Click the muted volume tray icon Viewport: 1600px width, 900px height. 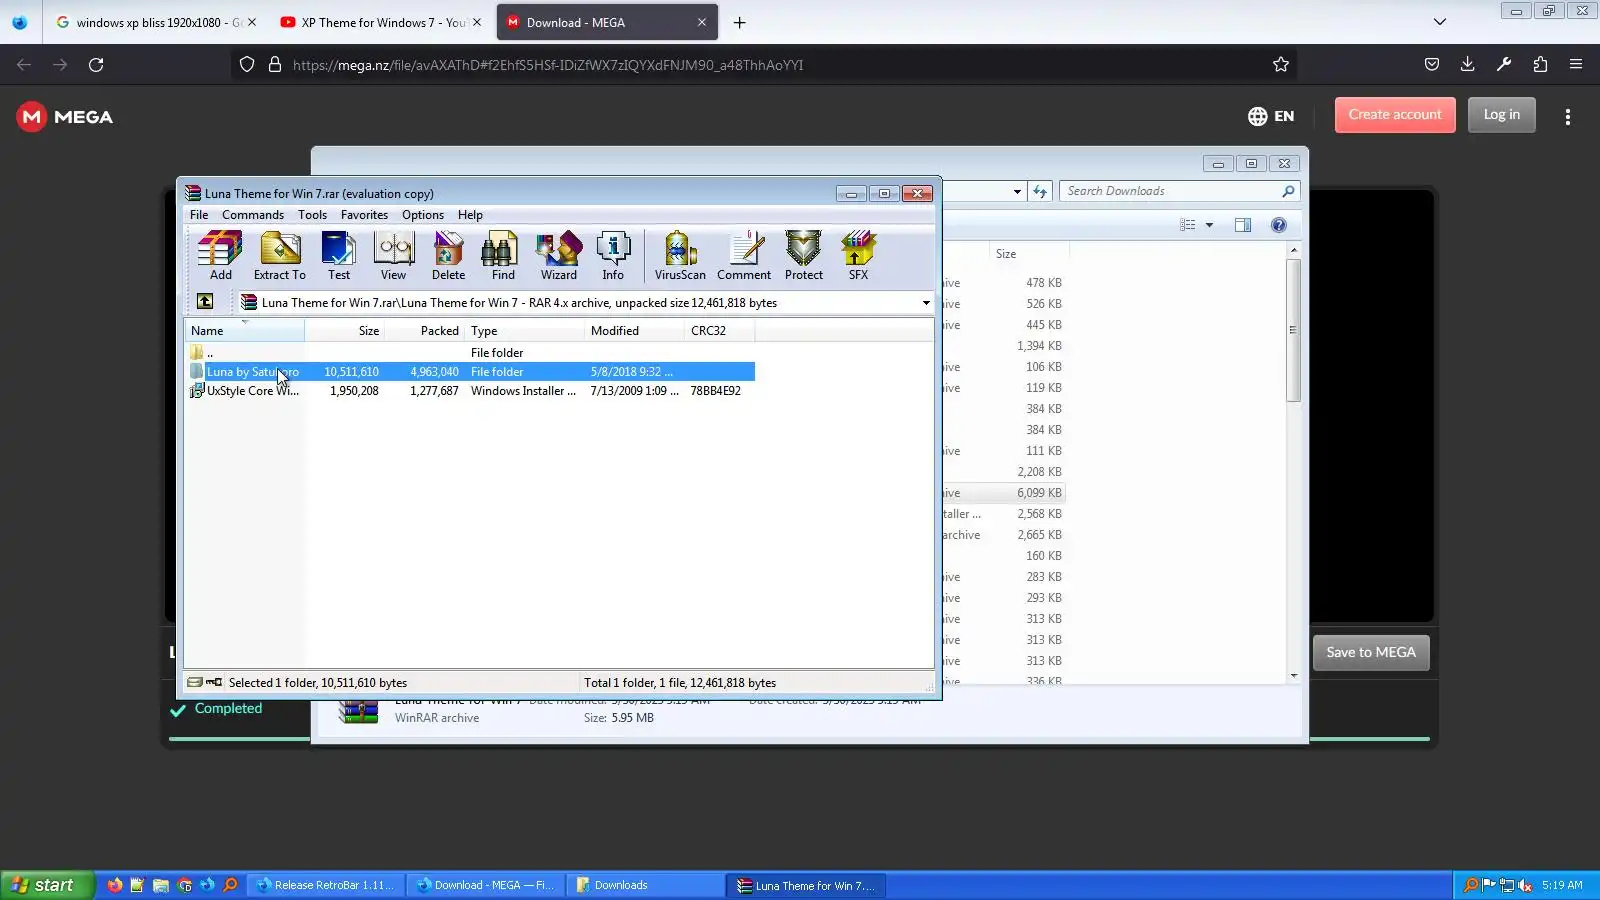coord(1525,885)
